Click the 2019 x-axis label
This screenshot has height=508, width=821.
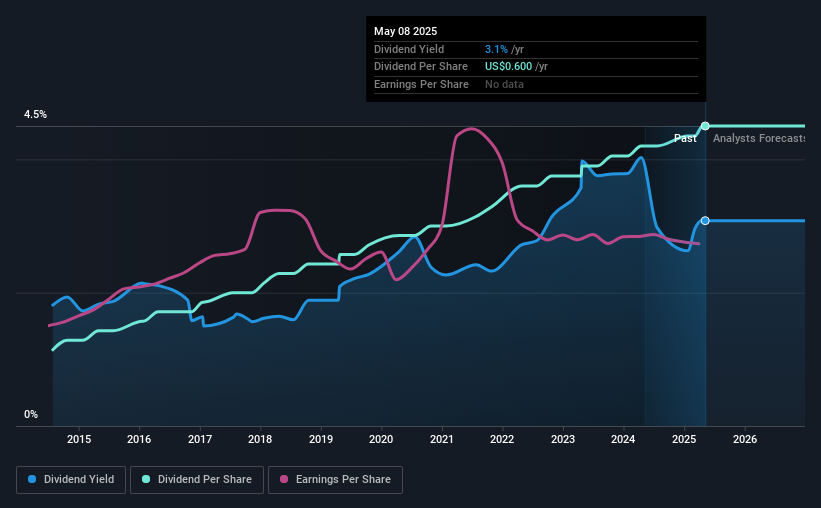point(321,439)
